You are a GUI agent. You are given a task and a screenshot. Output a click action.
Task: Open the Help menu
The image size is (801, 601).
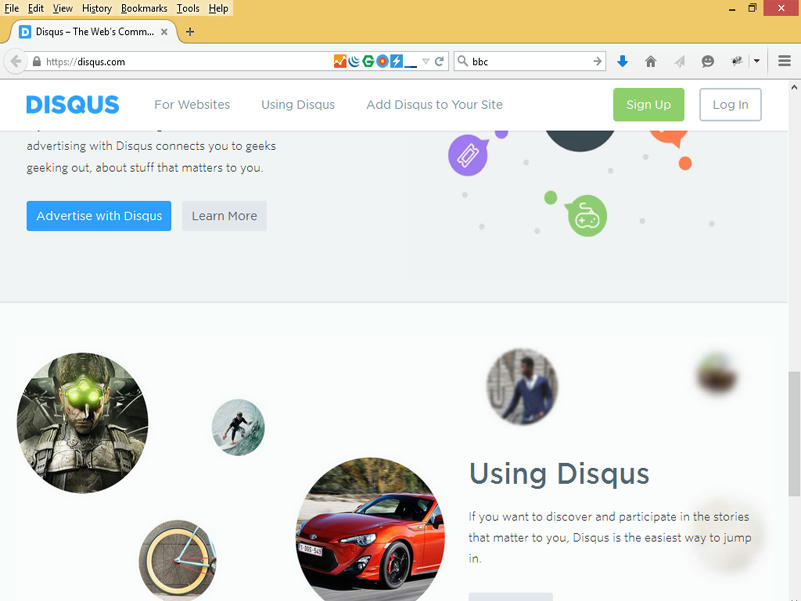(x=218, y=8)
